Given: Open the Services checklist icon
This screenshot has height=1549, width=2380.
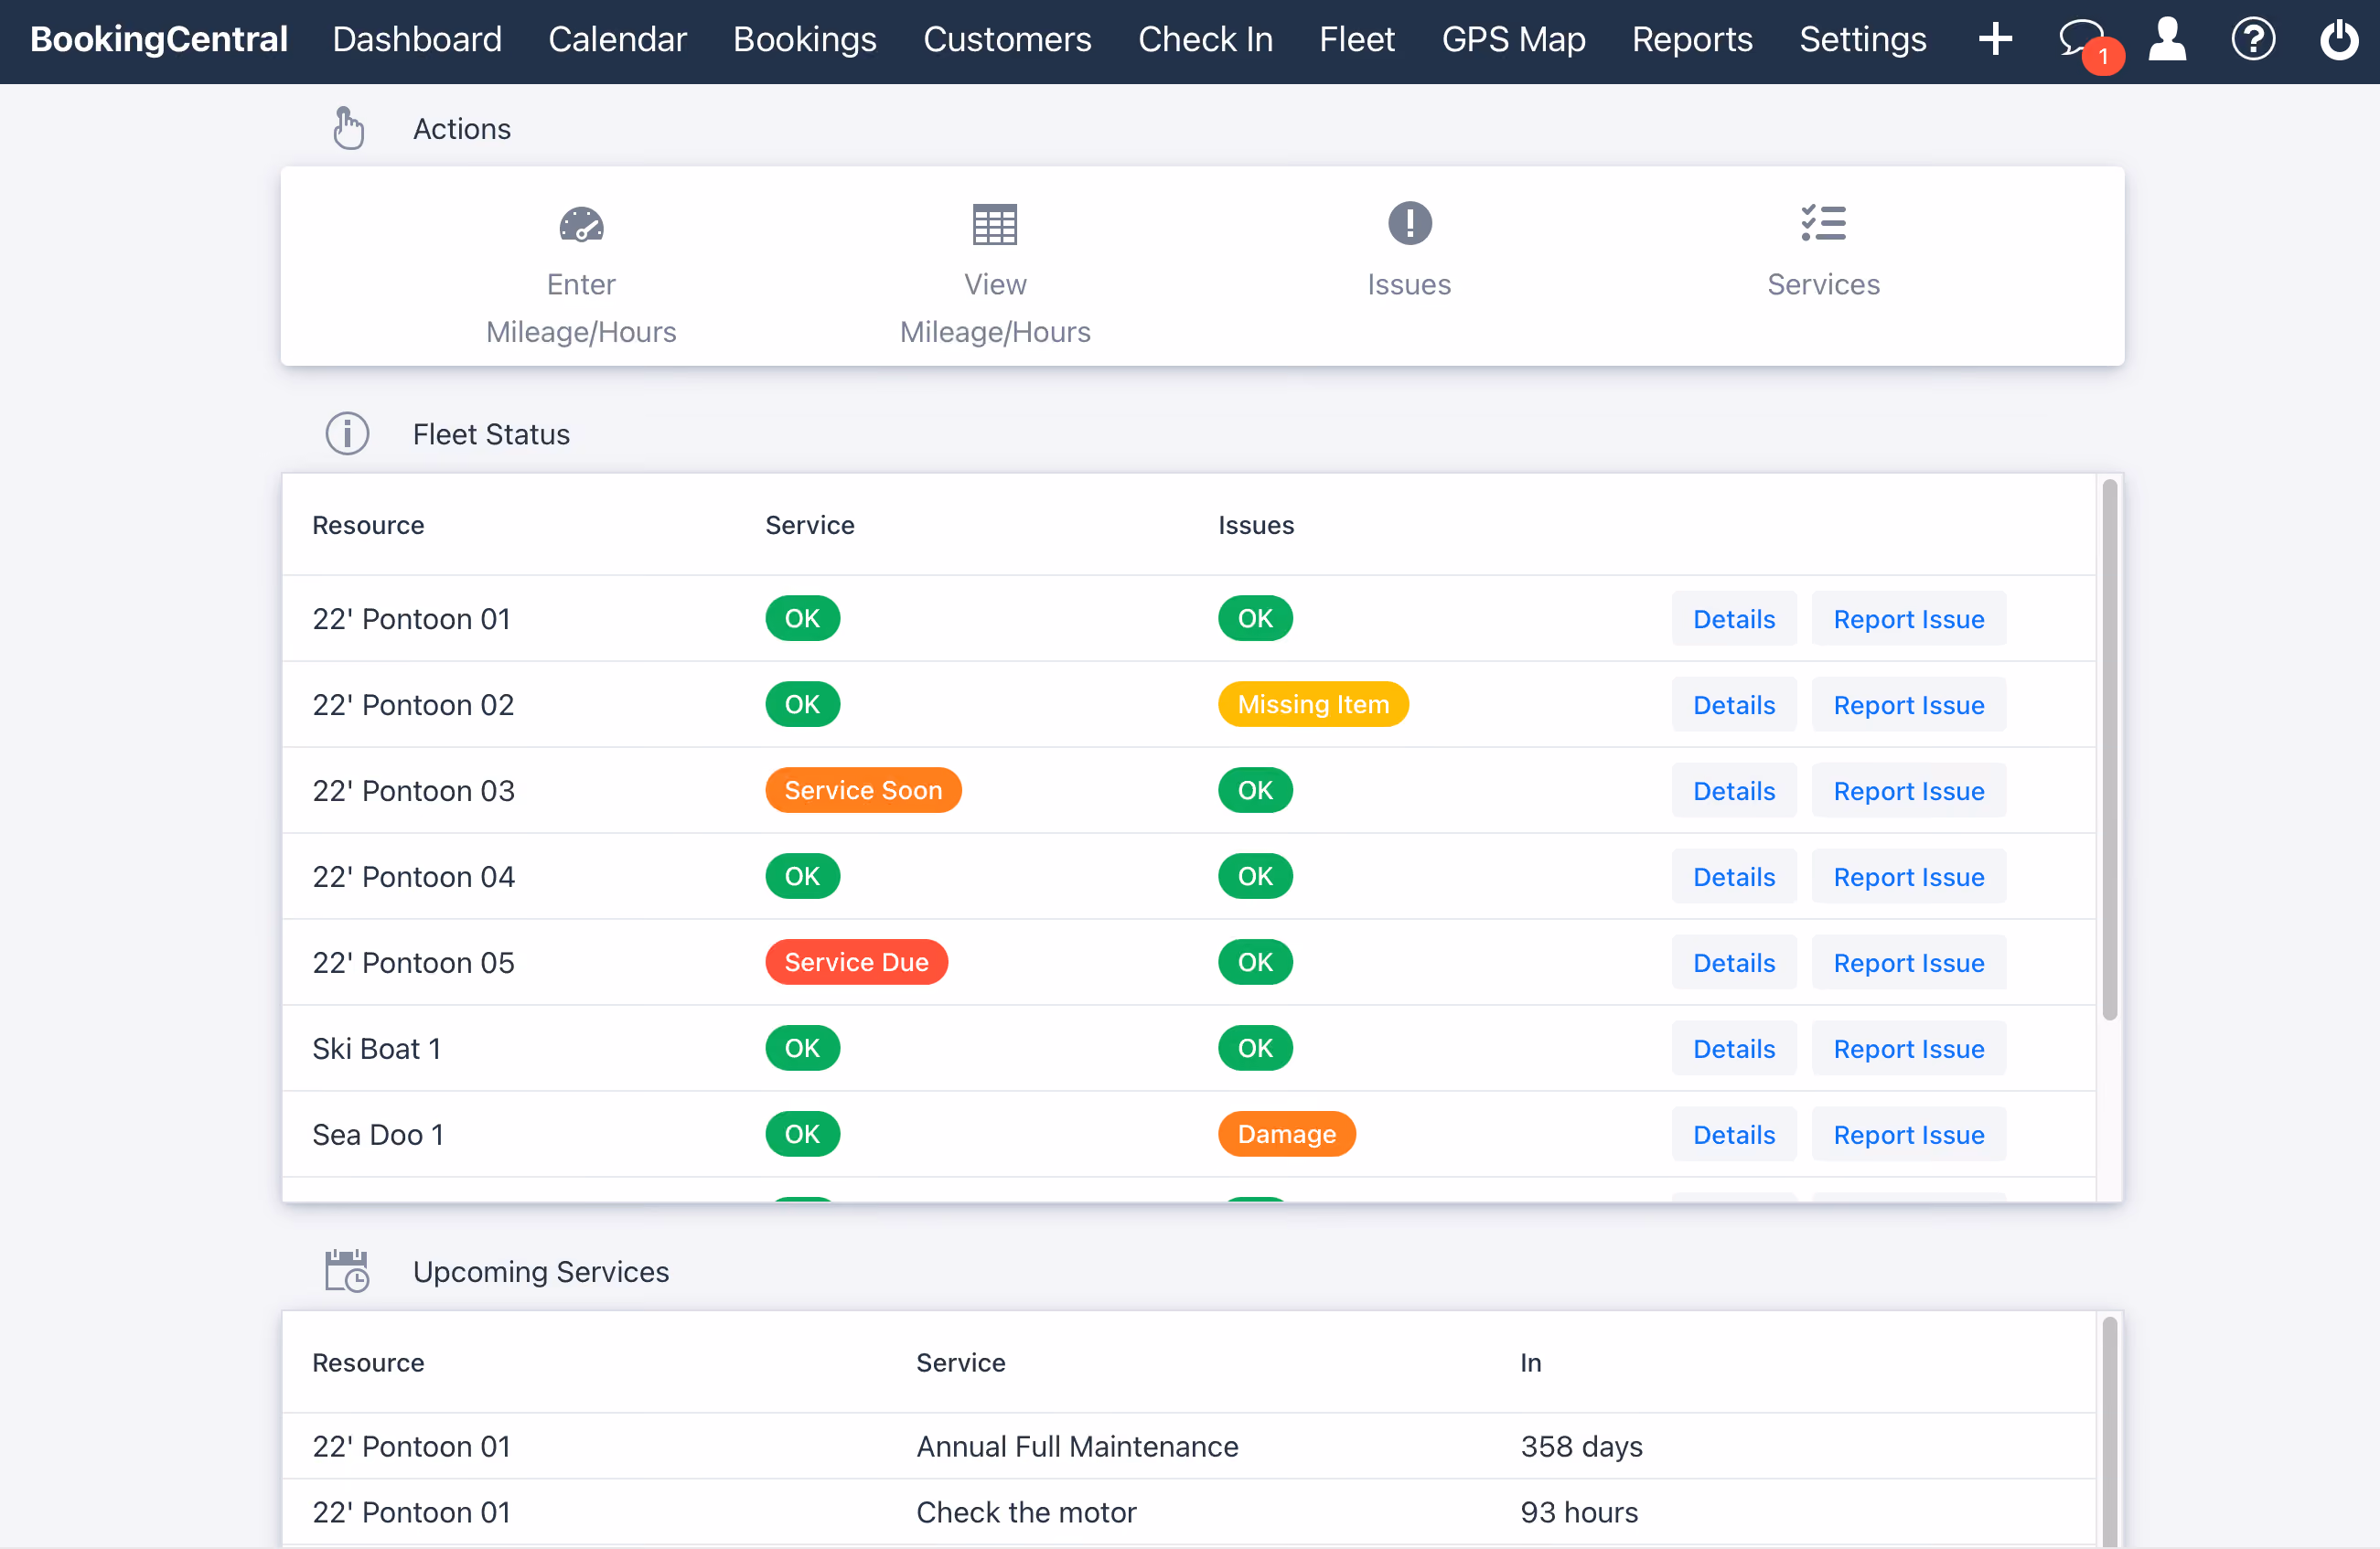Looking at the screenshot, I should (1822, 223).
